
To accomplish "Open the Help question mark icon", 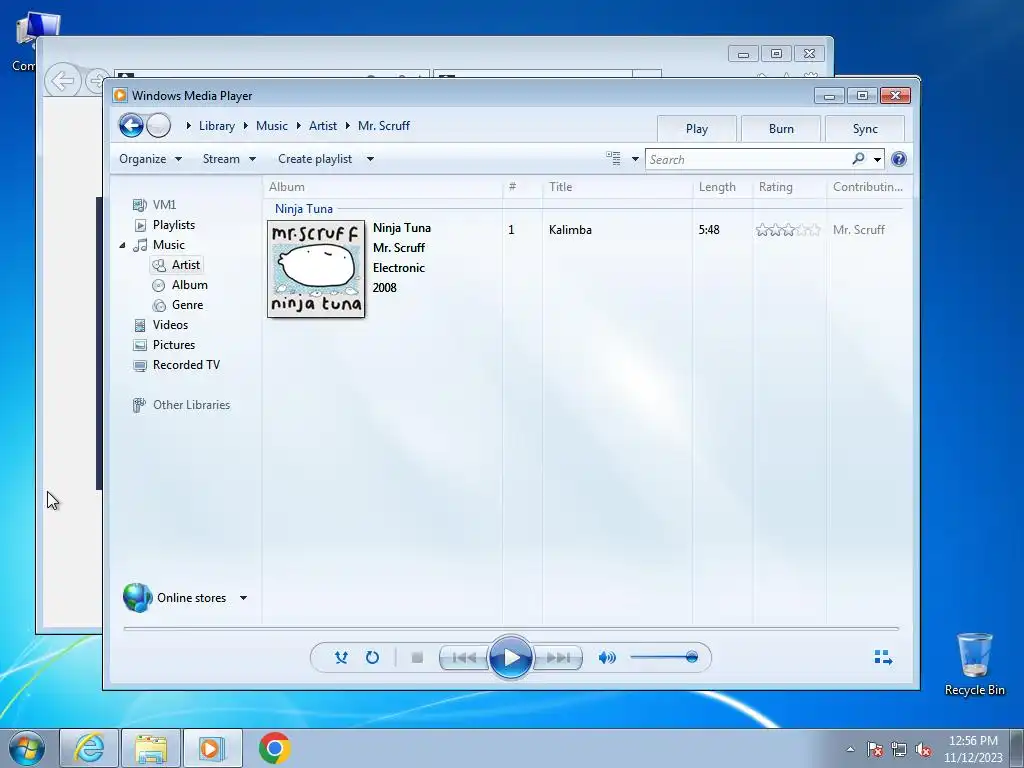I will 899,159.
